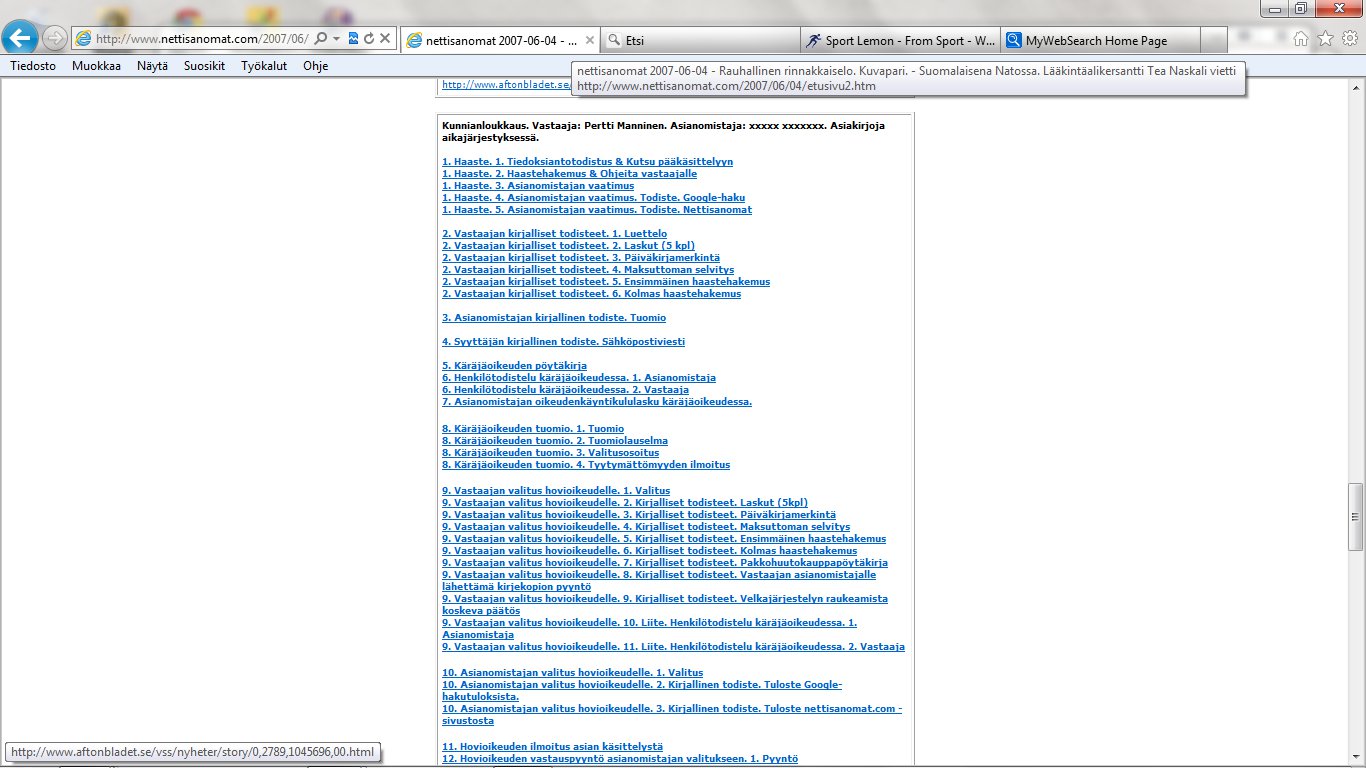Click the Forward navigation arrow
1366x768 pixels.
click(56, 39)
